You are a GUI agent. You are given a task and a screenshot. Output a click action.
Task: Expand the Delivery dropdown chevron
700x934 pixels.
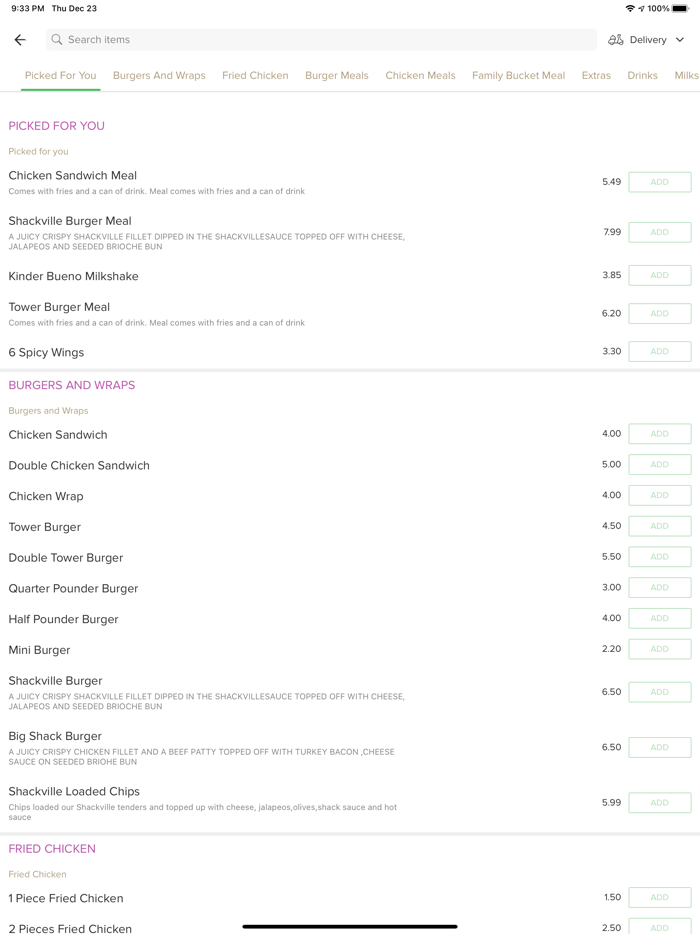(680, 40)
